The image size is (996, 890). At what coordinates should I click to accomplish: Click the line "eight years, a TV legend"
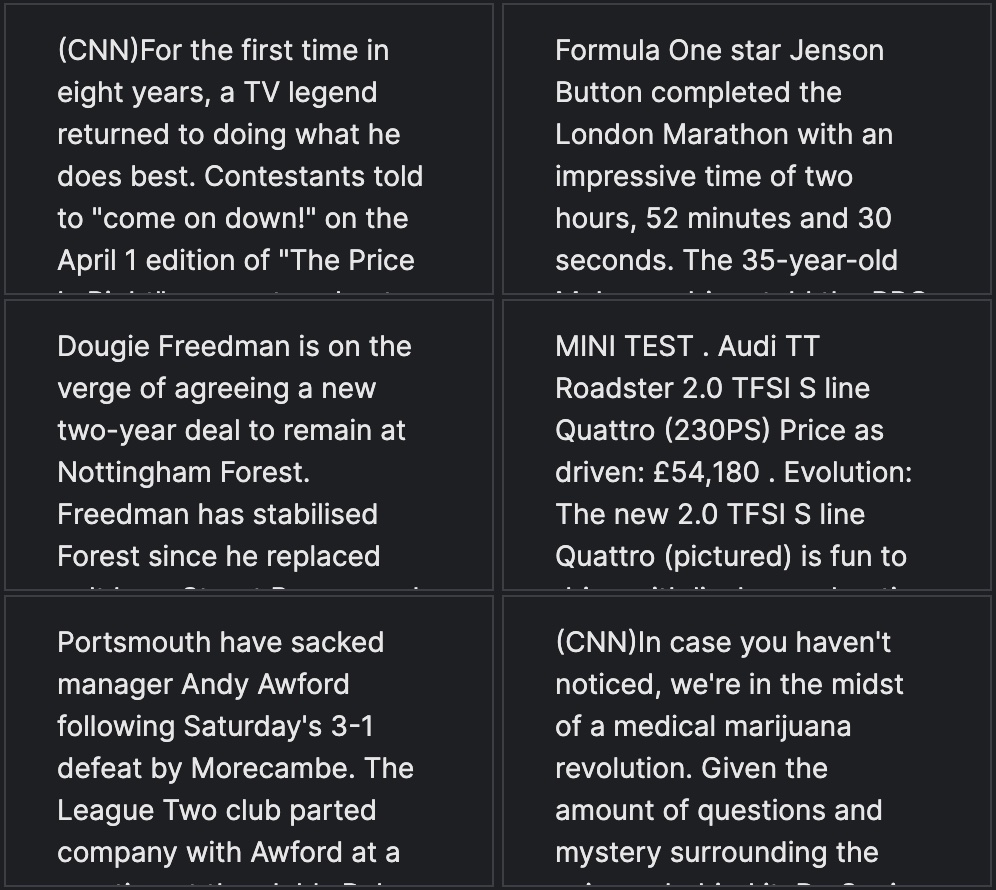[x=217, y=92]
